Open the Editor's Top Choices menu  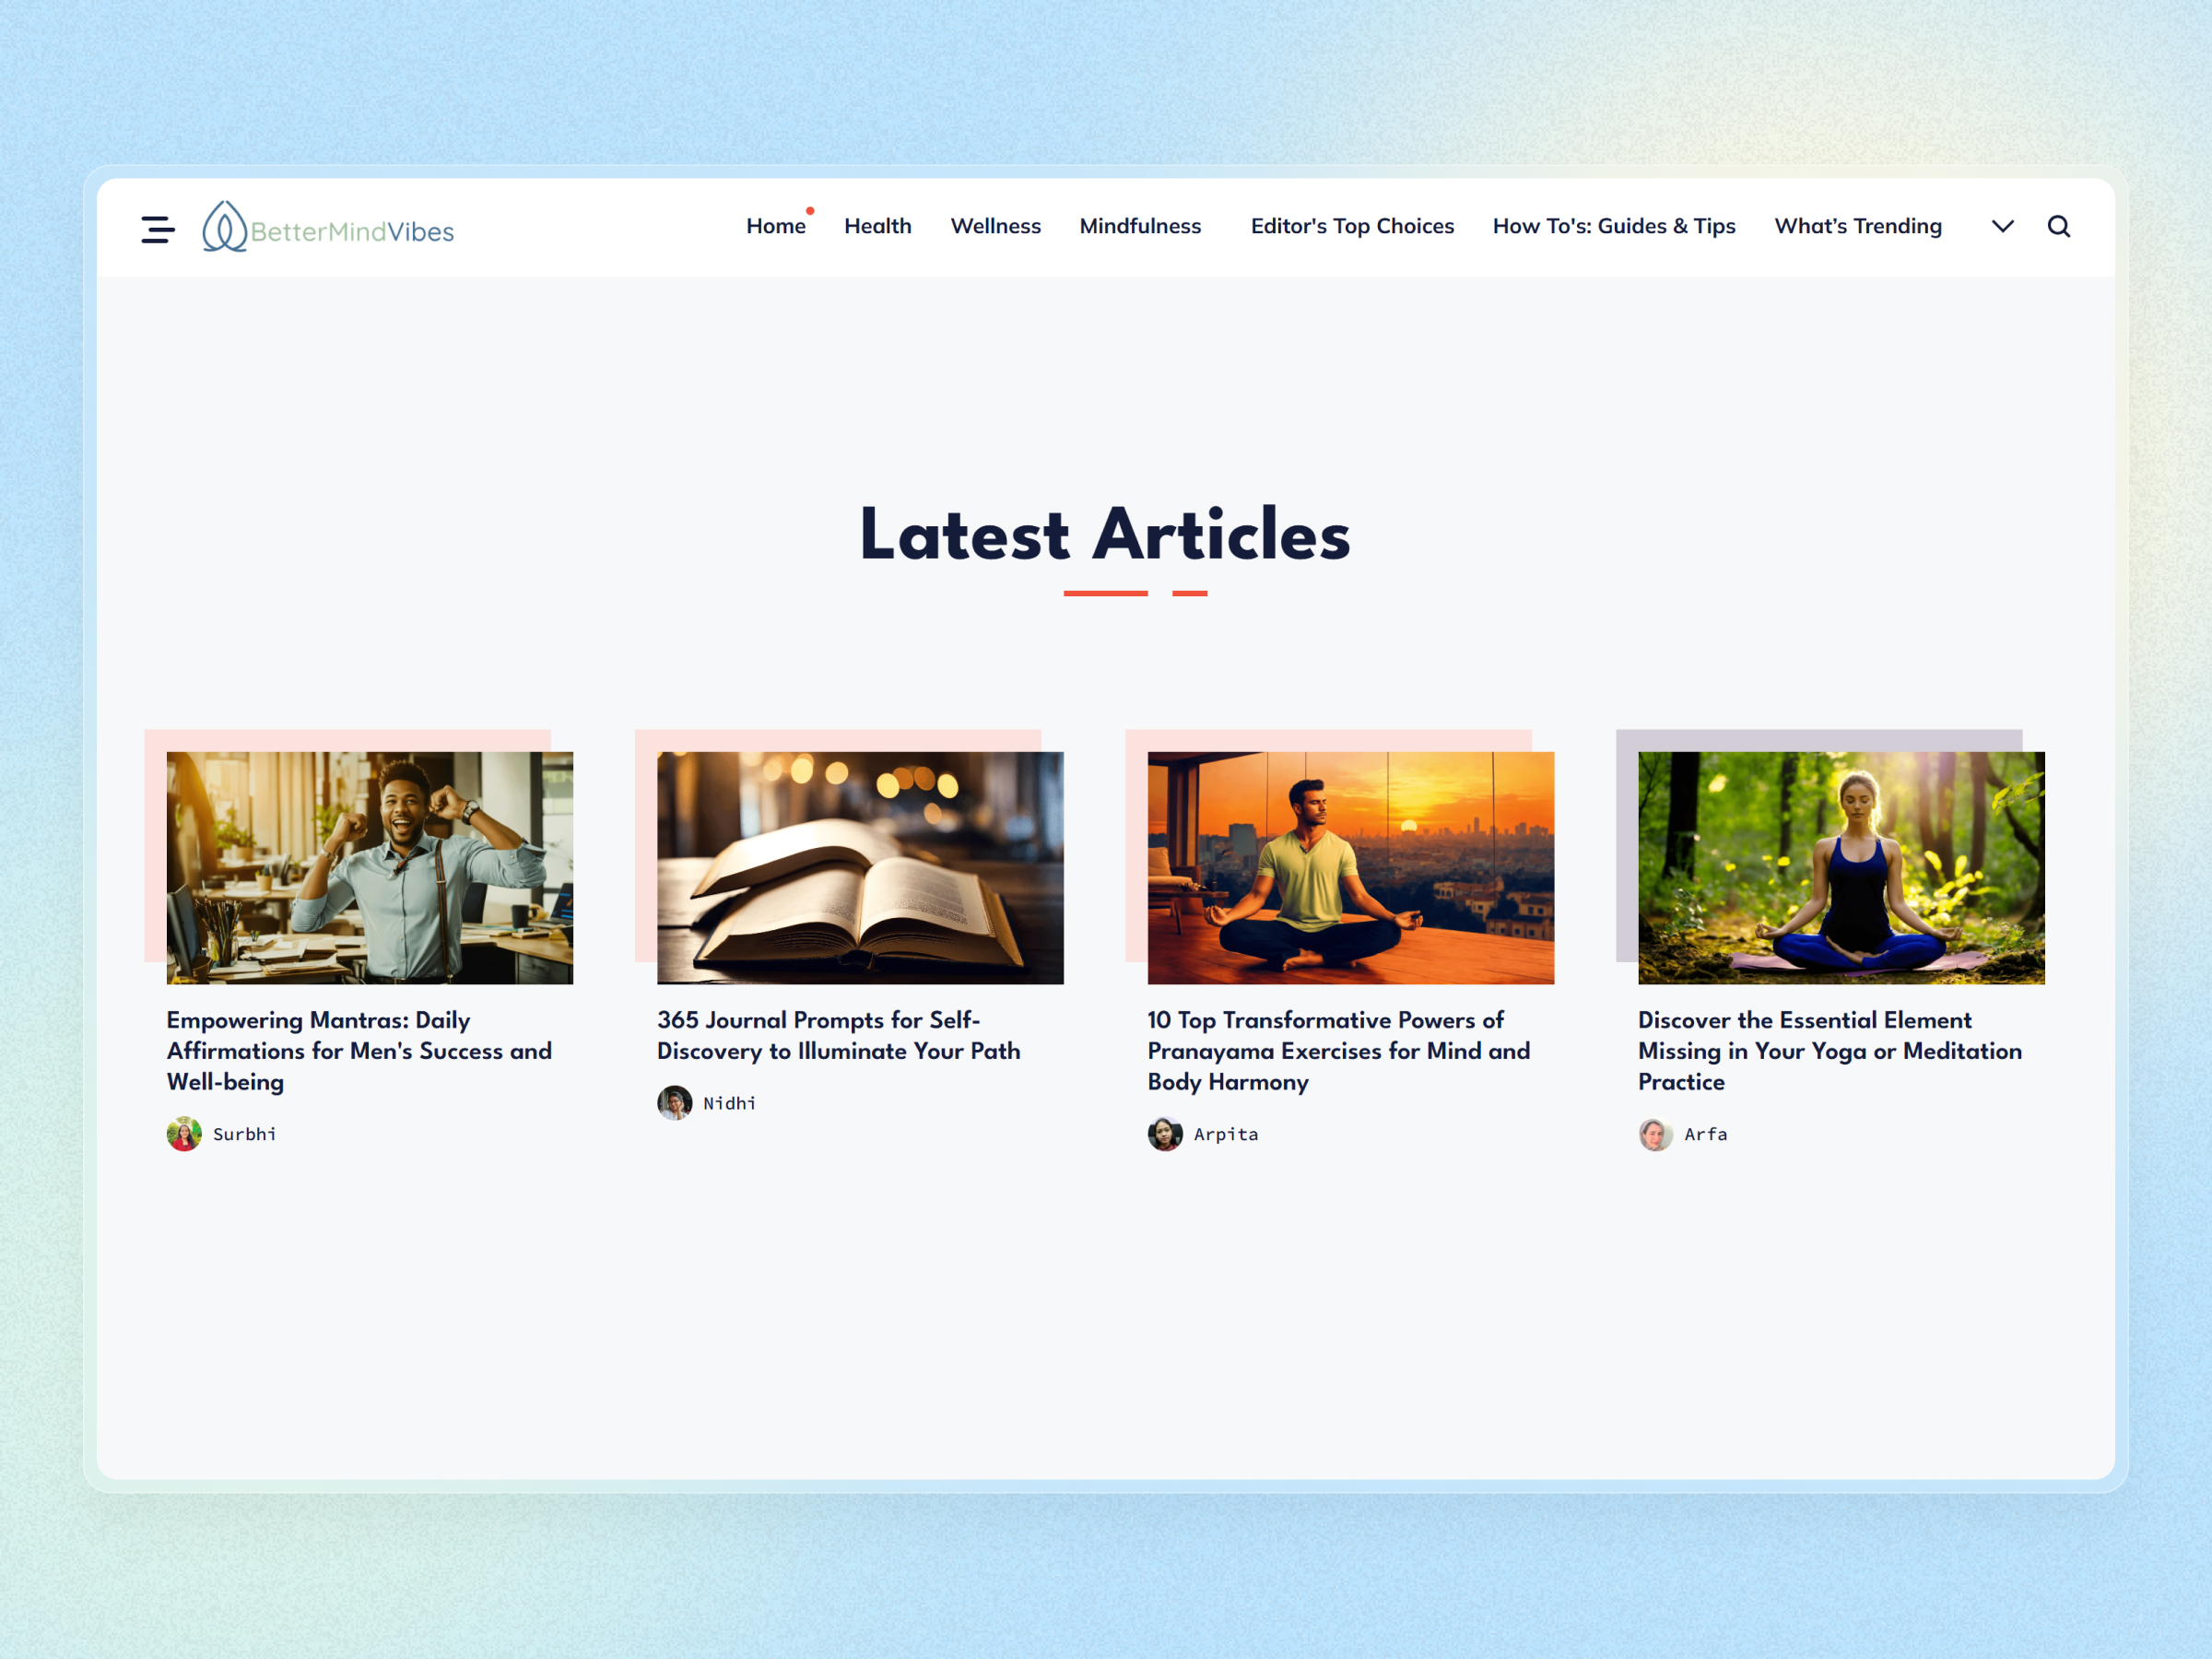click(1351, 226)
